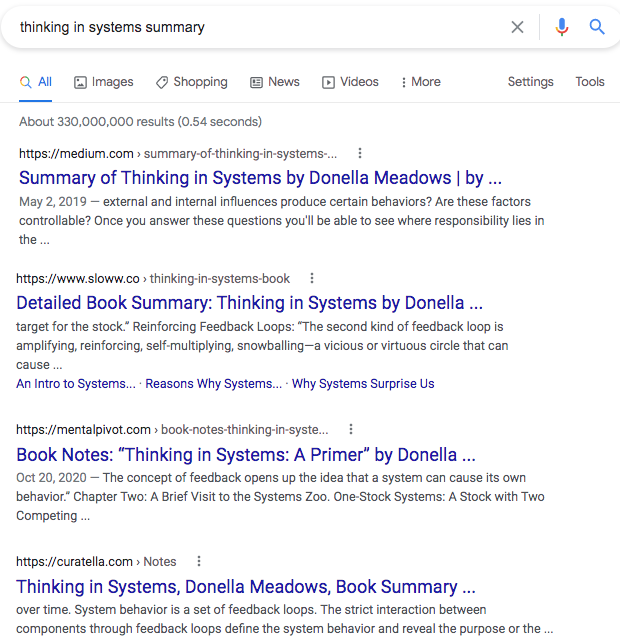This screenshot has width=620, height=641.
Task: Switch to the Shopping tab
Action: tap(191, 82)
